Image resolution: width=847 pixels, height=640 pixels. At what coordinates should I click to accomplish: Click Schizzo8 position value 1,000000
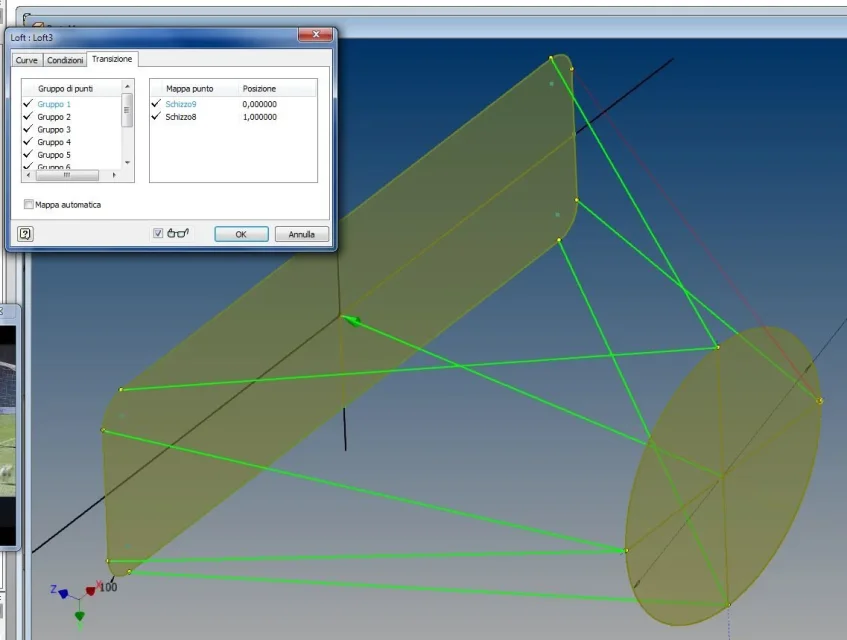click(259, 117)
